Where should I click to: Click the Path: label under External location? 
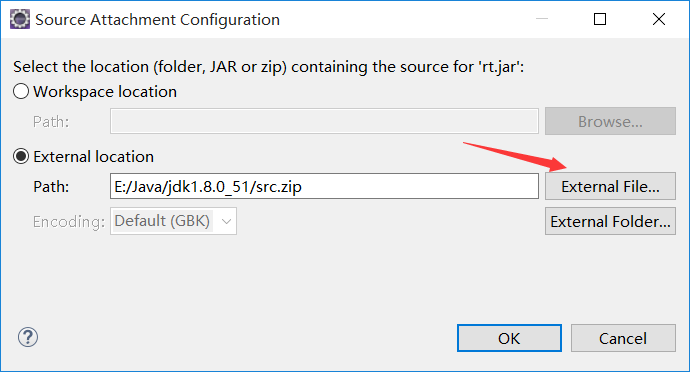click(51, 187)
